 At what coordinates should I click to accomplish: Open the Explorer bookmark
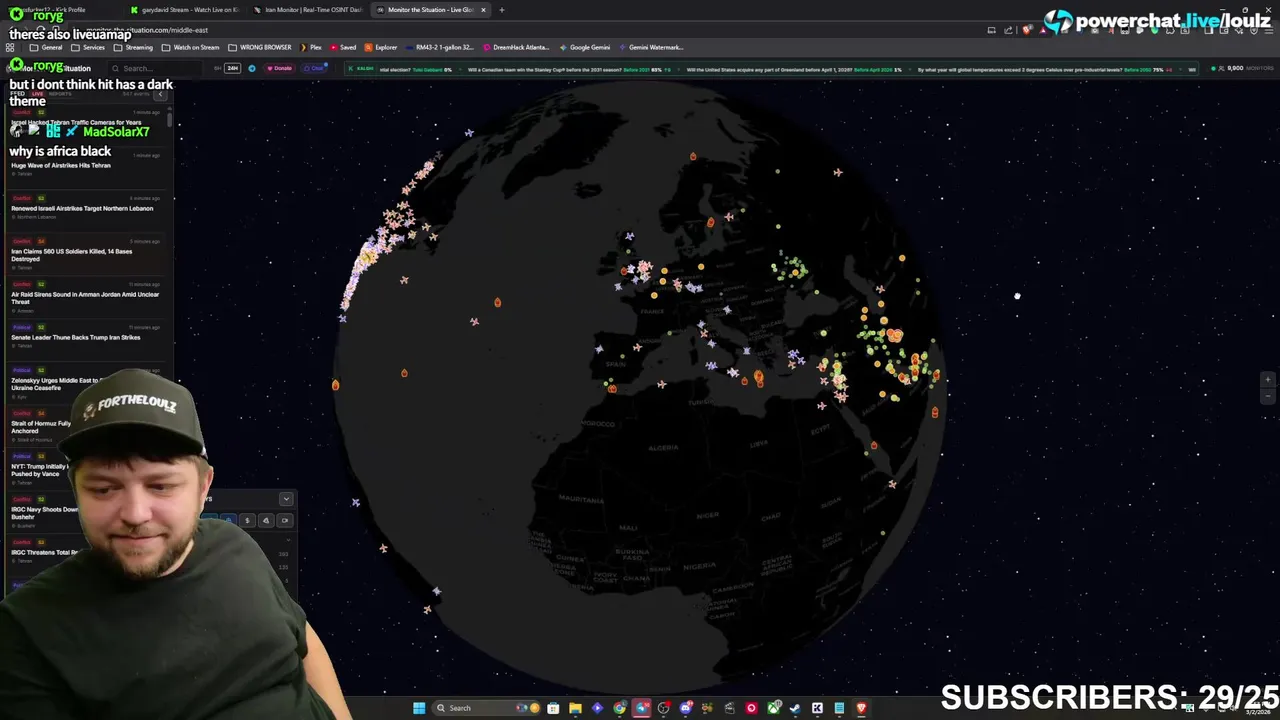[x=381, y=47]
